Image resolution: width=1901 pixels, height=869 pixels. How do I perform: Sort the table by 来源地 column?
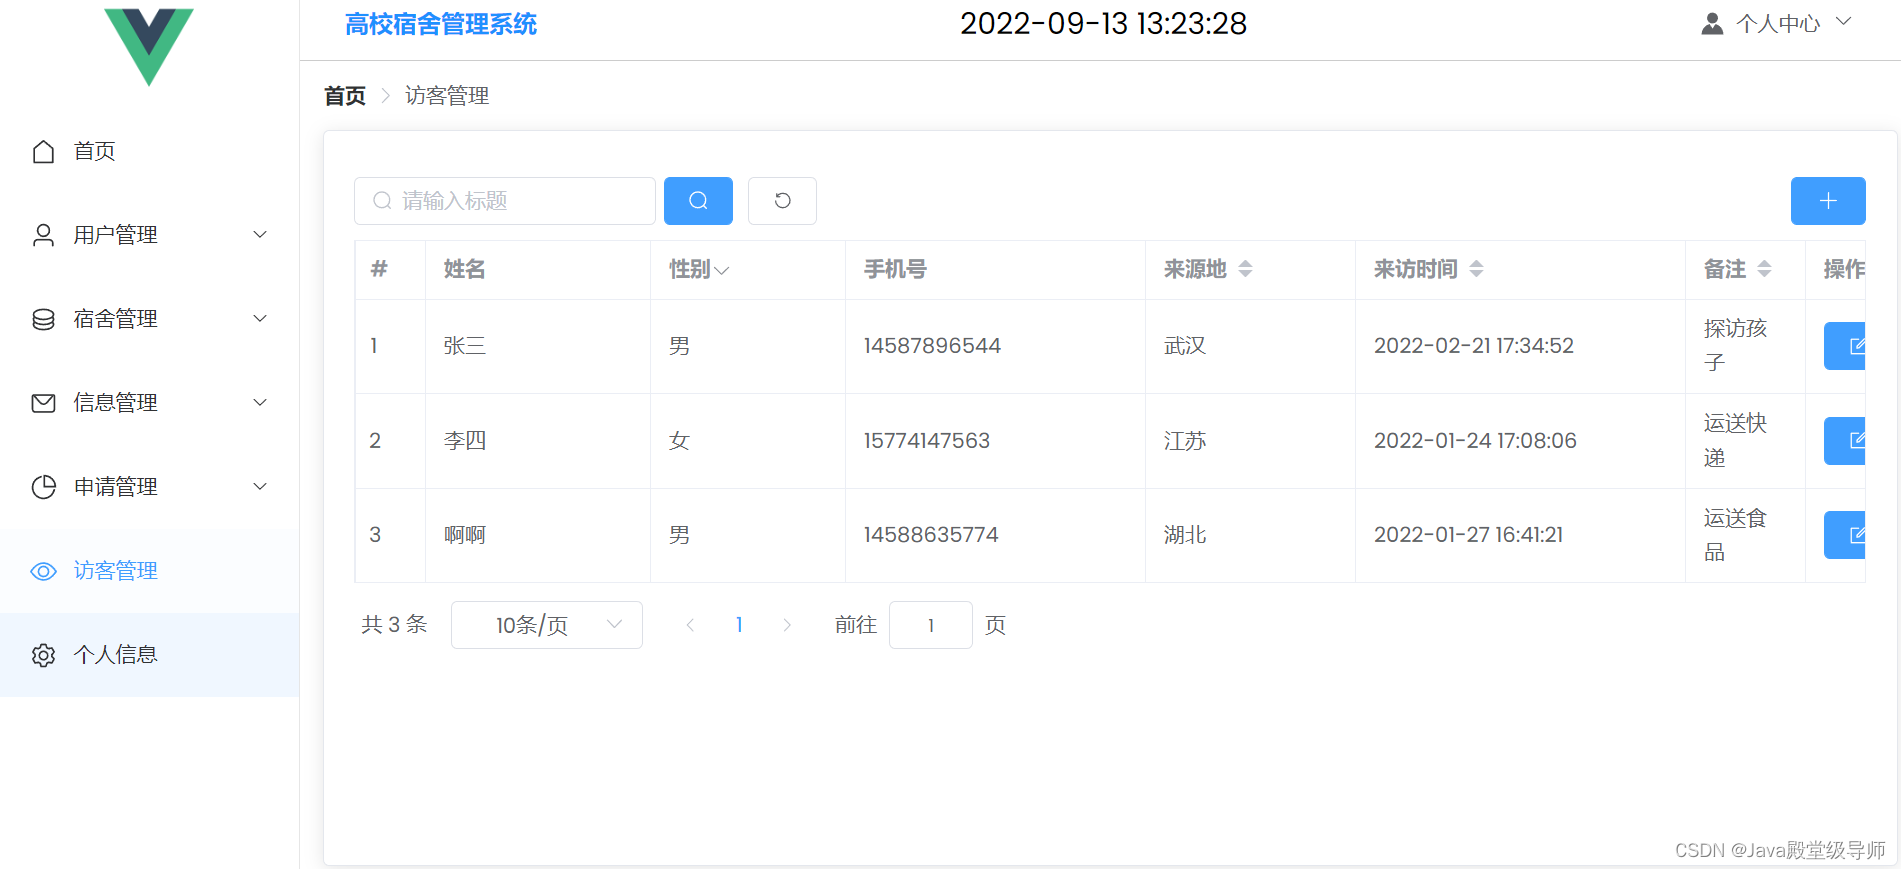point(1245,269)
